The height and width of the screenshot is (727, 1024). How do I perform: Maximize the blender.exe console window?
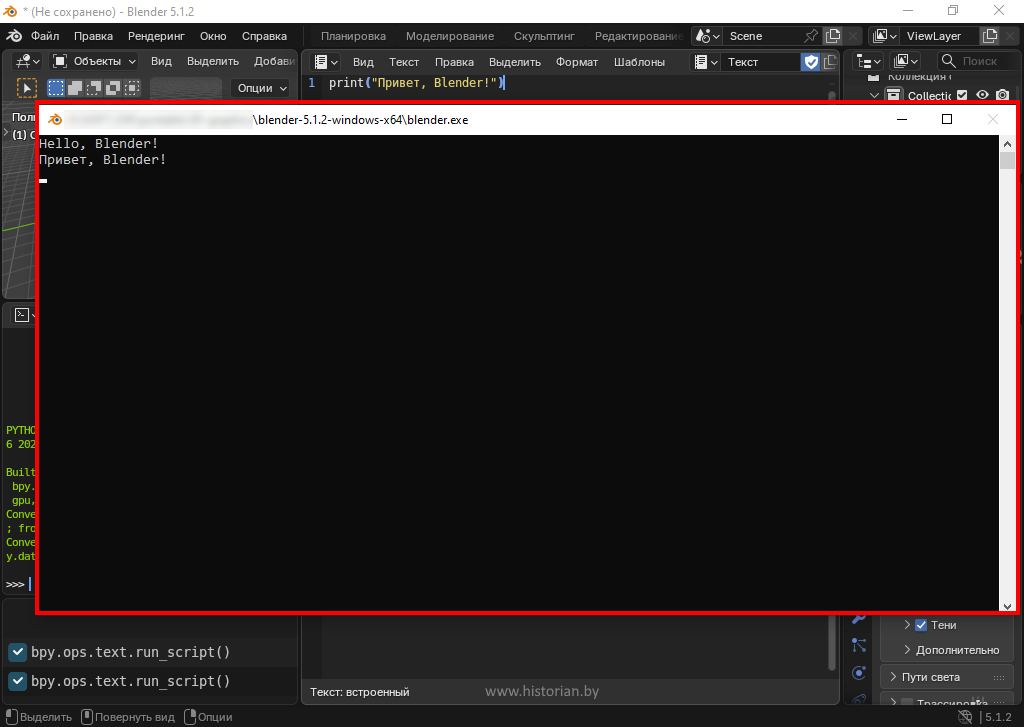pos(947,119)
